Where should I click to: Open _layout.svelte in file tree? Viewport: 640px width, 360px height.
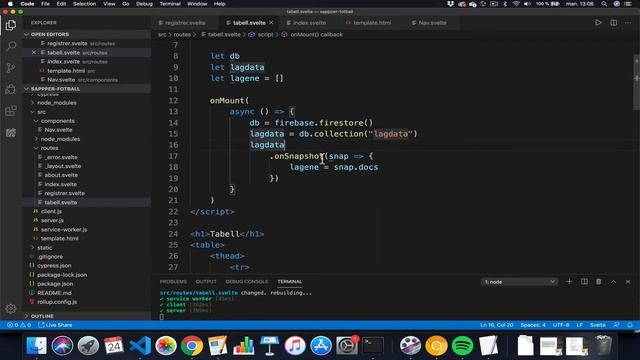coord(62,166)
